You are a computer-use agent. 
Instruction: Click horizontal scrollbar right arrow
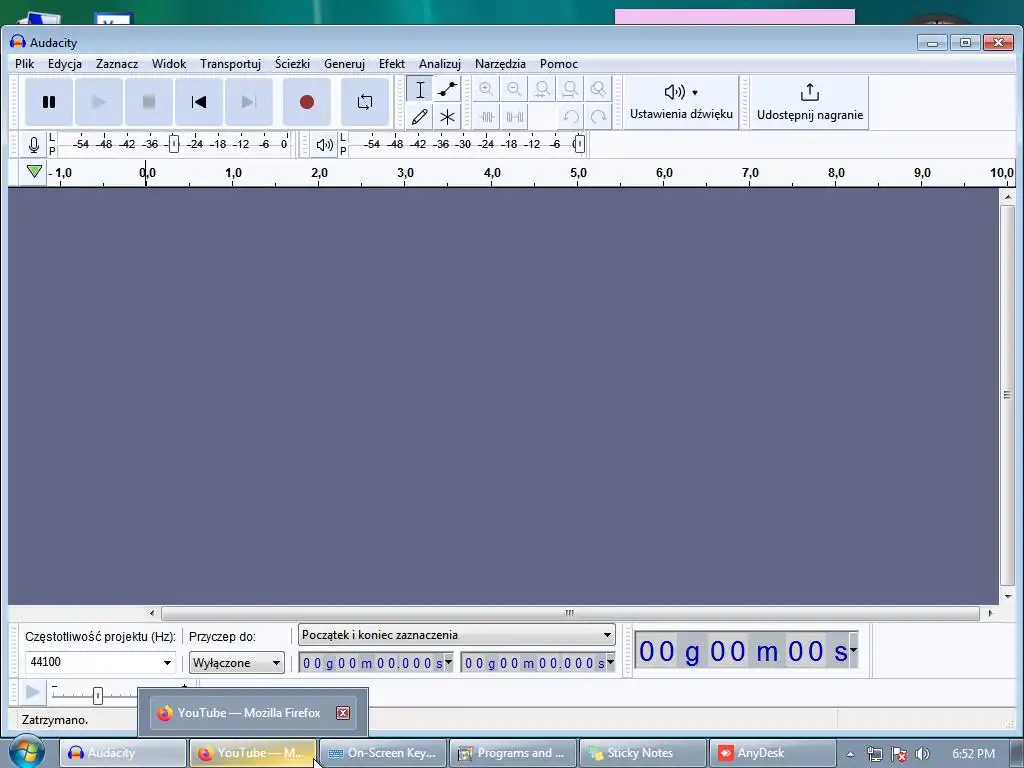pyautogui.click(x=990, y=613)
